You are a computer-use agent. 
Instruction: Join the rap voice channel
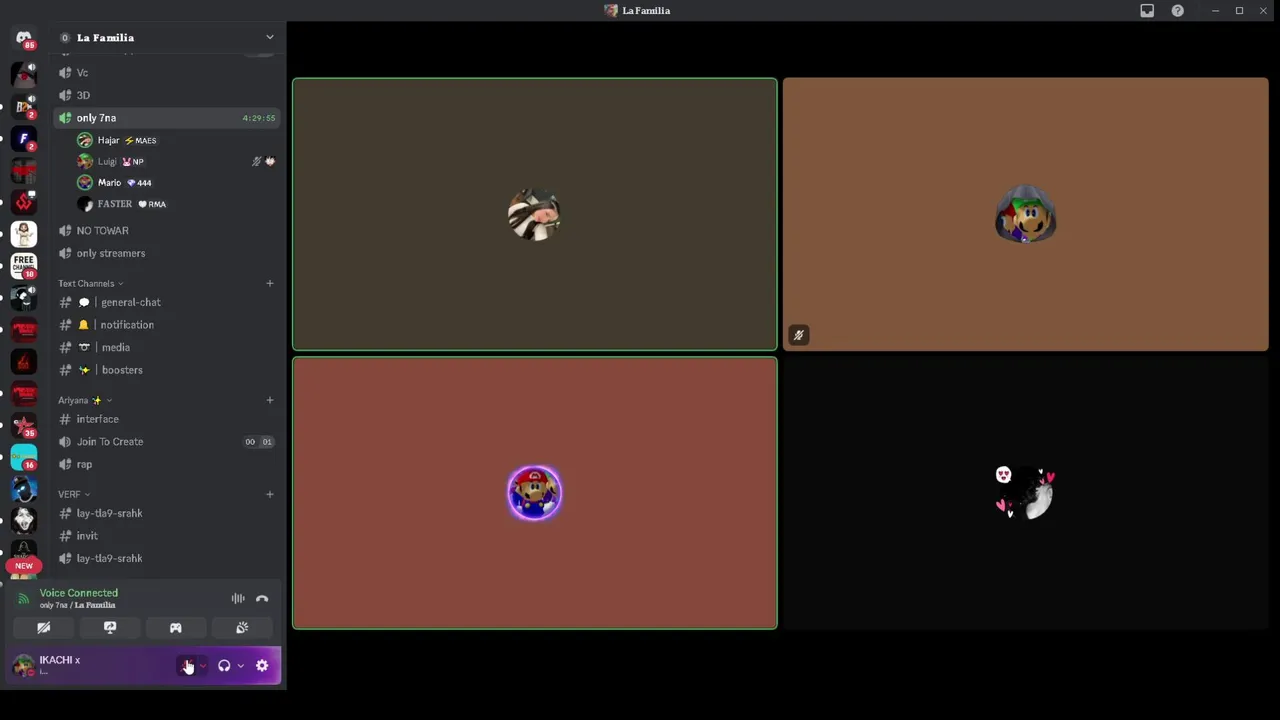pos(165,464)
